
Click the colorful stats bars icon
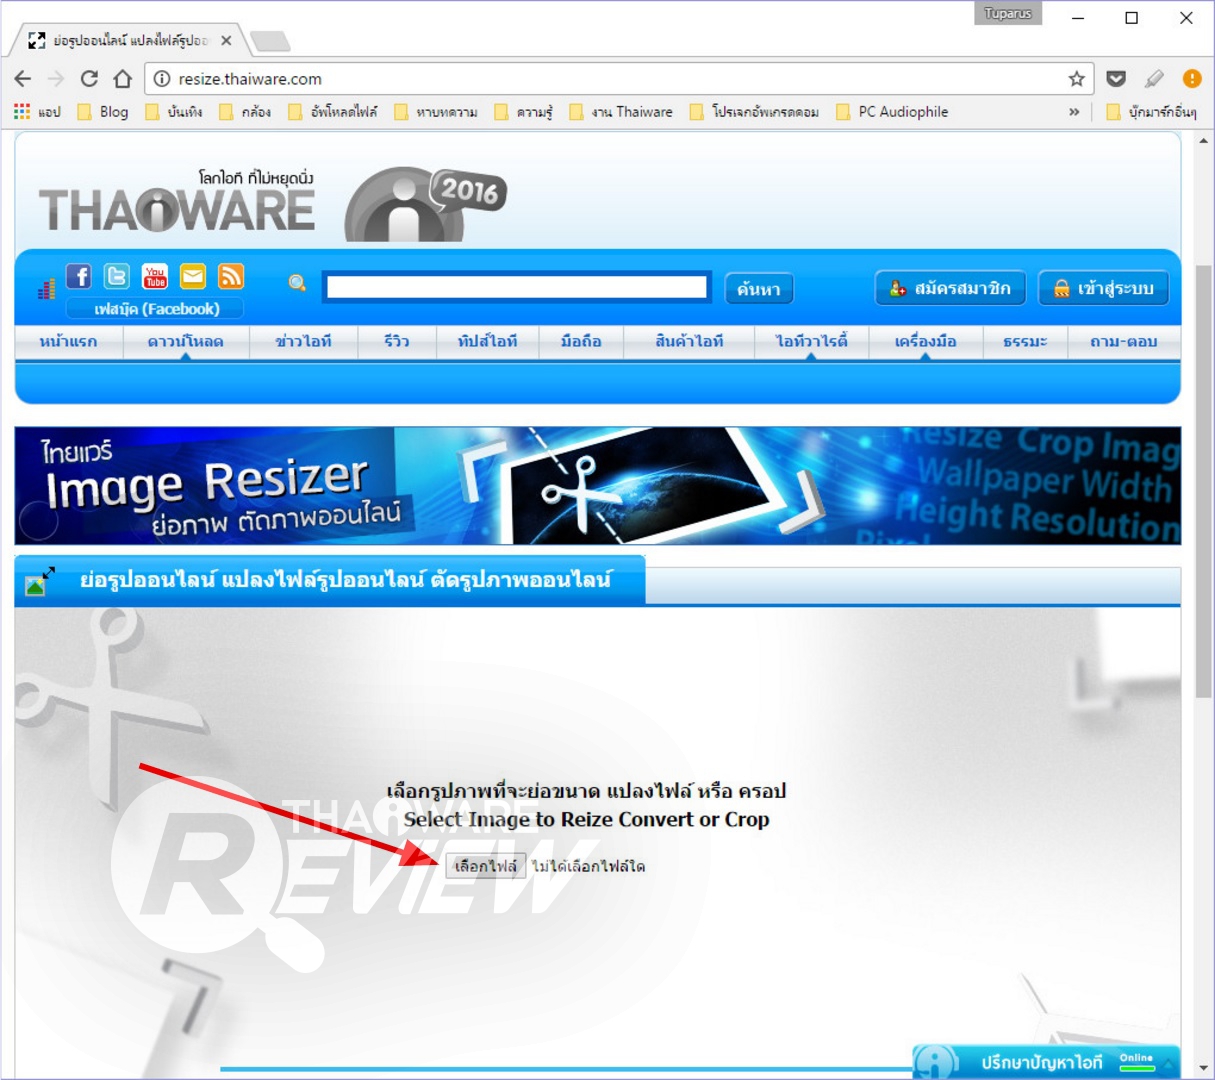(x=46, y=290)
